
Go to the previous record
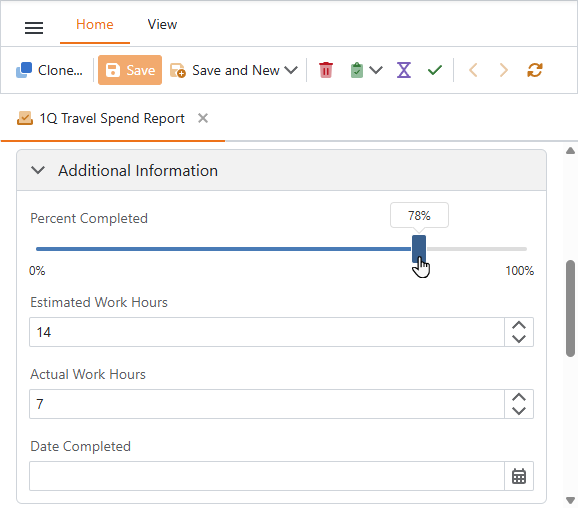pyautogui.click(x=473, y=70)
